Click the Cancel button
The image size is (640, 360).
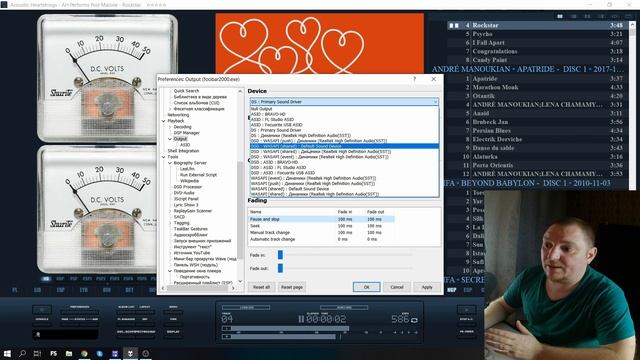(x=397, y=287)
